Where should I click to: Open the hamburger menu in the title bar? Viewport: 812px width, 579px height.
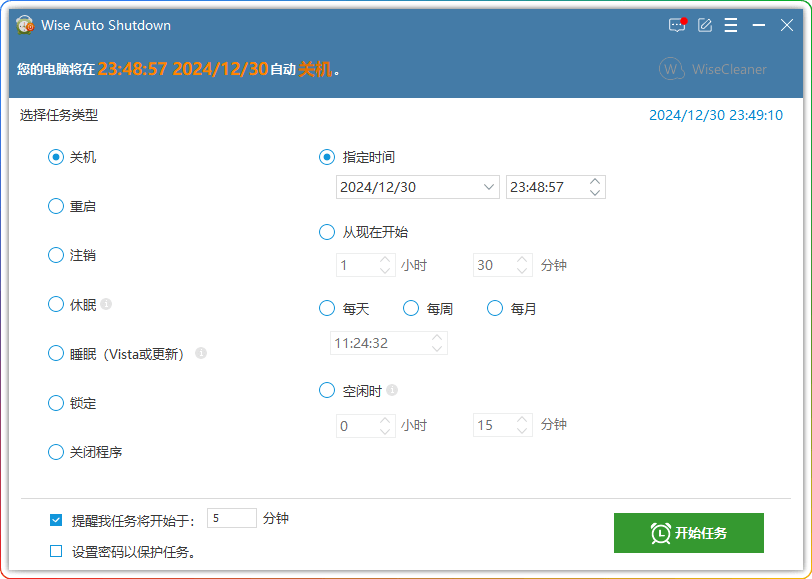pos(733,25)
